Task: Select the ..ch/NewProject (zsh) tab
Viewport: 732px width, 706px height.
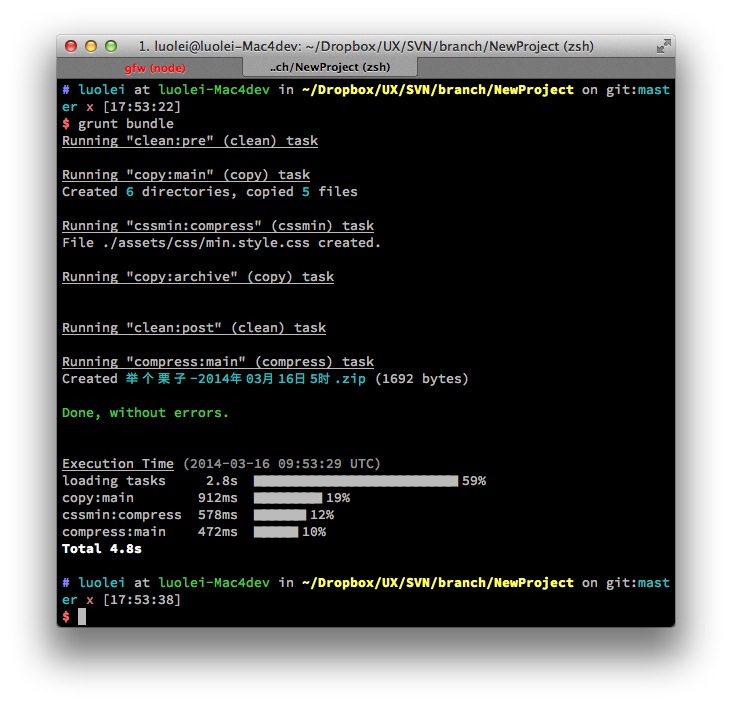Action: tap(329, 68)
